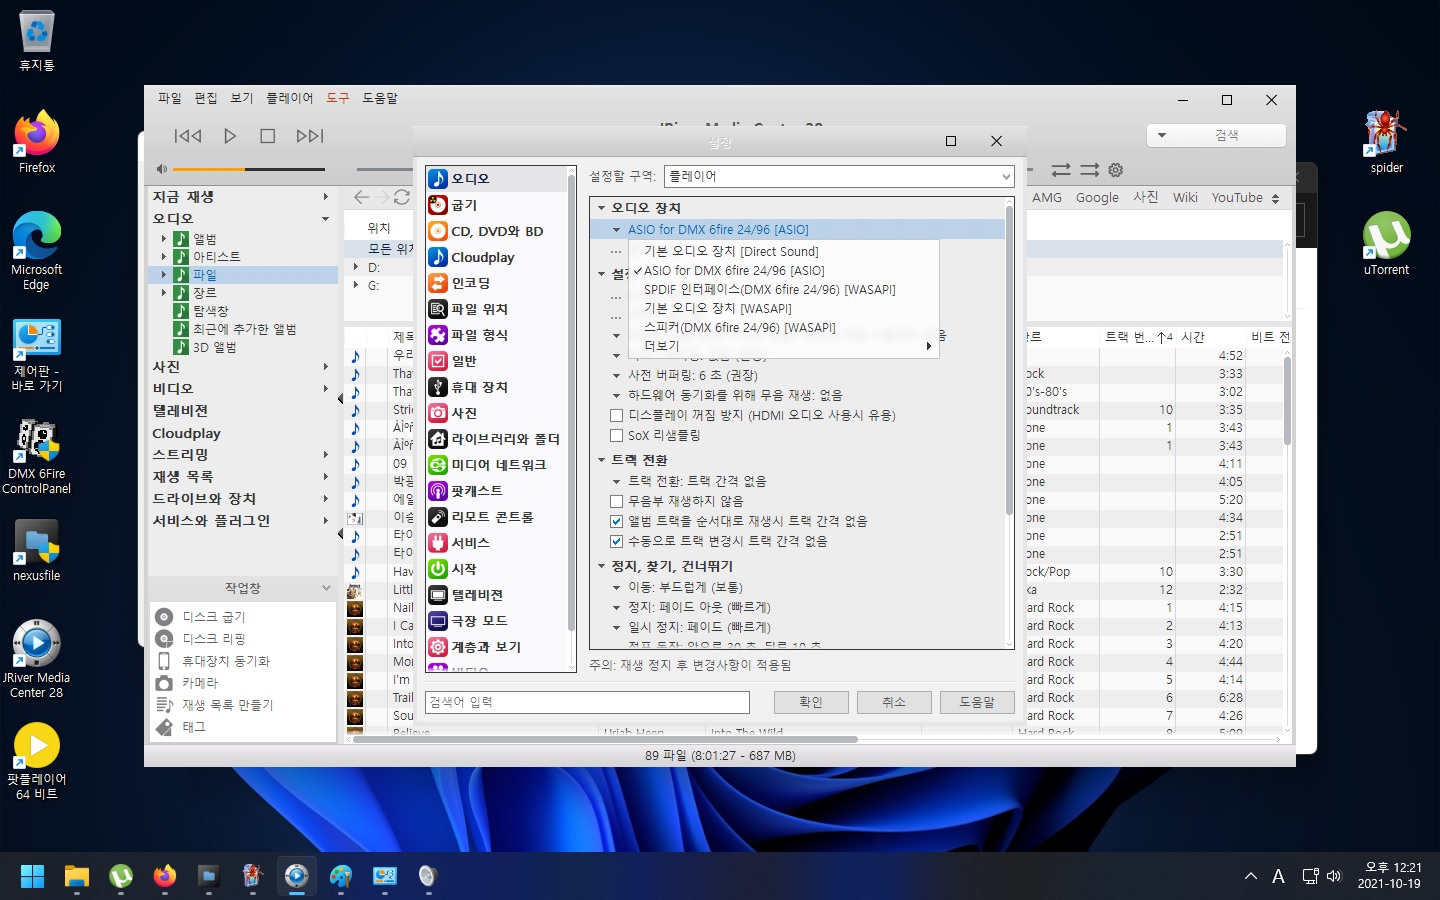Click the 검색어 입력 search field
Image resolution: width=1440 pixels, height=900 pixels.
[587, 702]
